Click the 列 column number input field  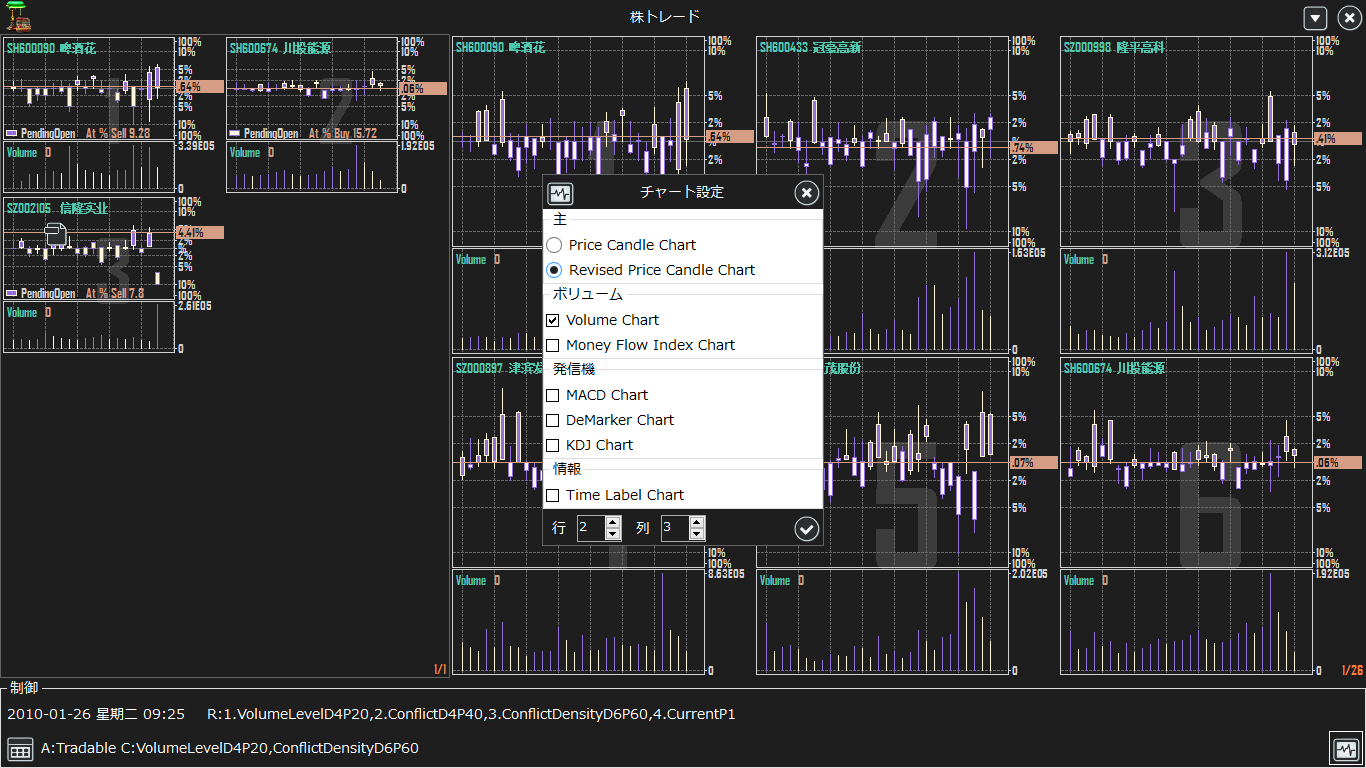click(675, 528)
